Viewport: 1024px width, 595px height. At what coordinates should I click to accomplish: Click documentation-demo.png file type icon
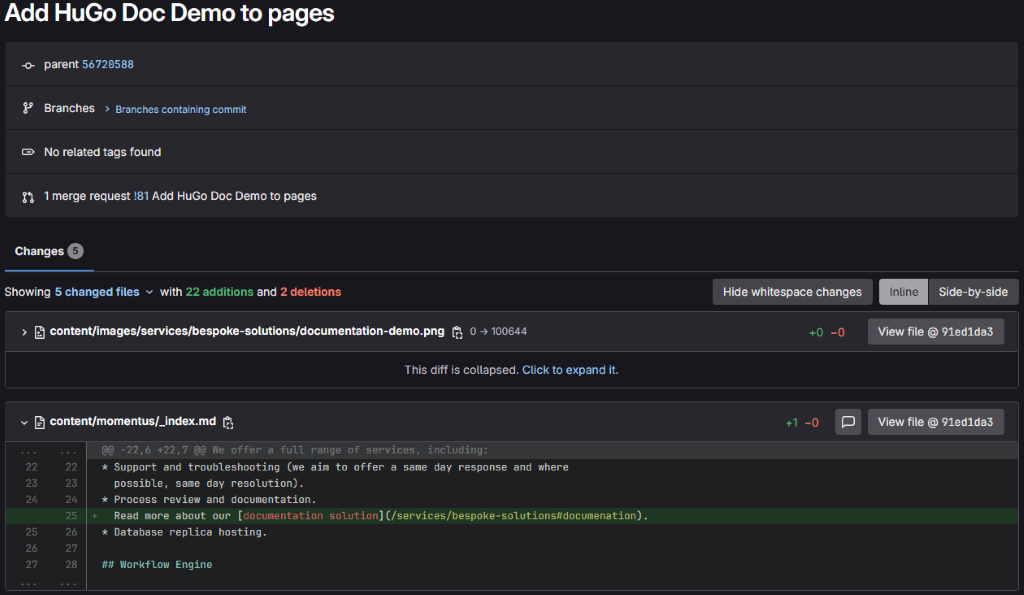tap(40, 332)
